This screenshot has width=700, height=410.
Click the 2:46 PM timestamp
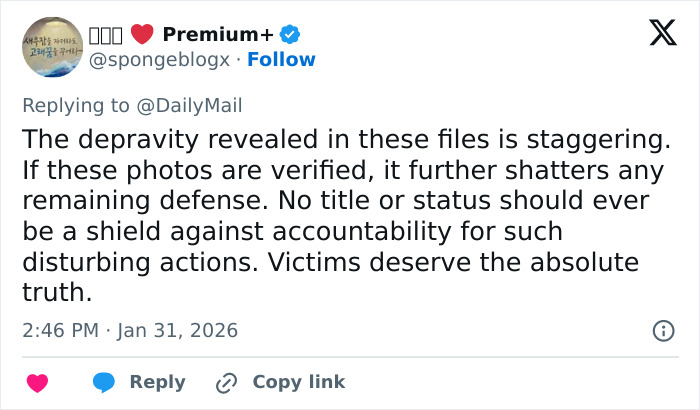pyautogui.click(x=61, y=329)
